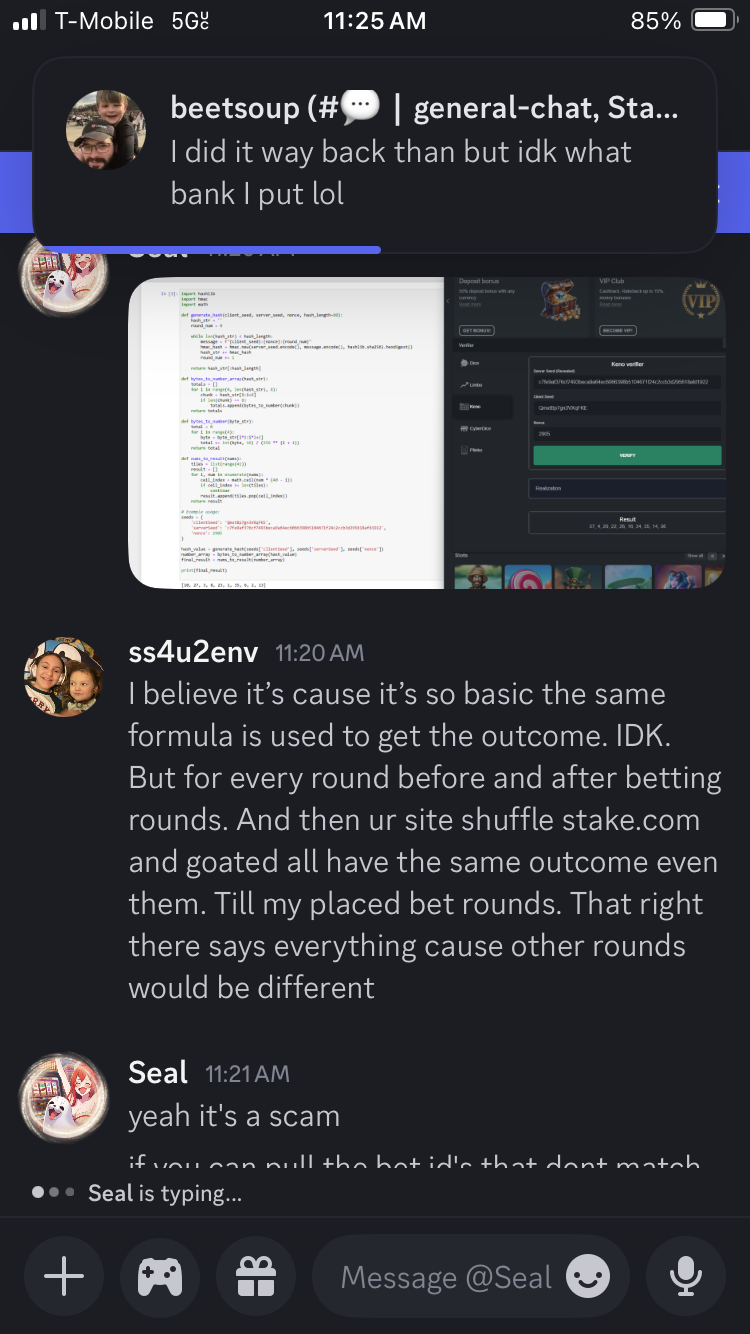
Task: Tap the 11:20 AM timestamp
Action: click(x=319, y=653)
